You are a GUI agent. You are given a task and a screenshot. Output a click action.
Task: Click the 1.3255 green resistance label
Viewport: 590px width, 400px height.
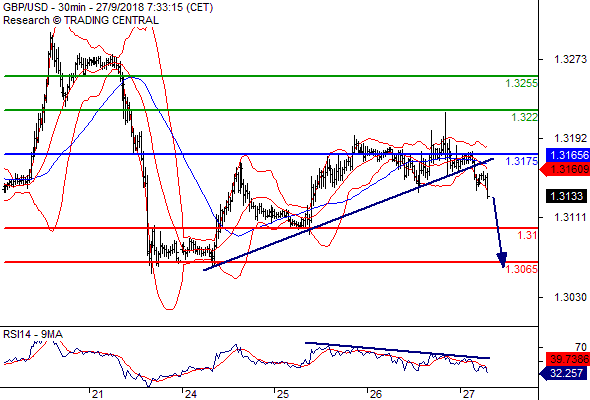pos(521,83)
